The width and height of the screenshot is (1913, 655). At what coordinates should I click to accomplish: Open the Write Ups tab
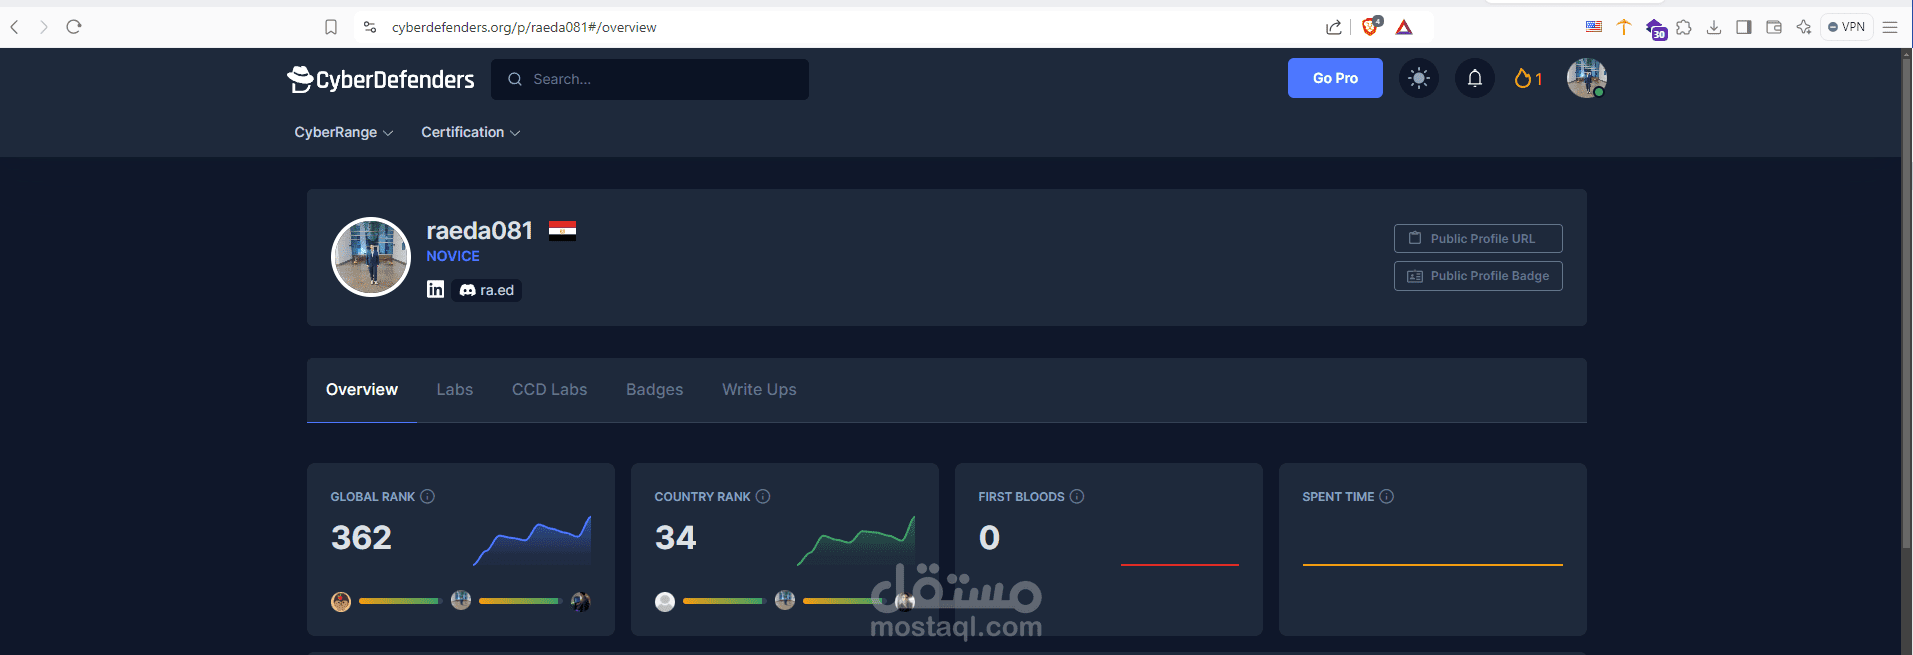click(x=760, y=390)
